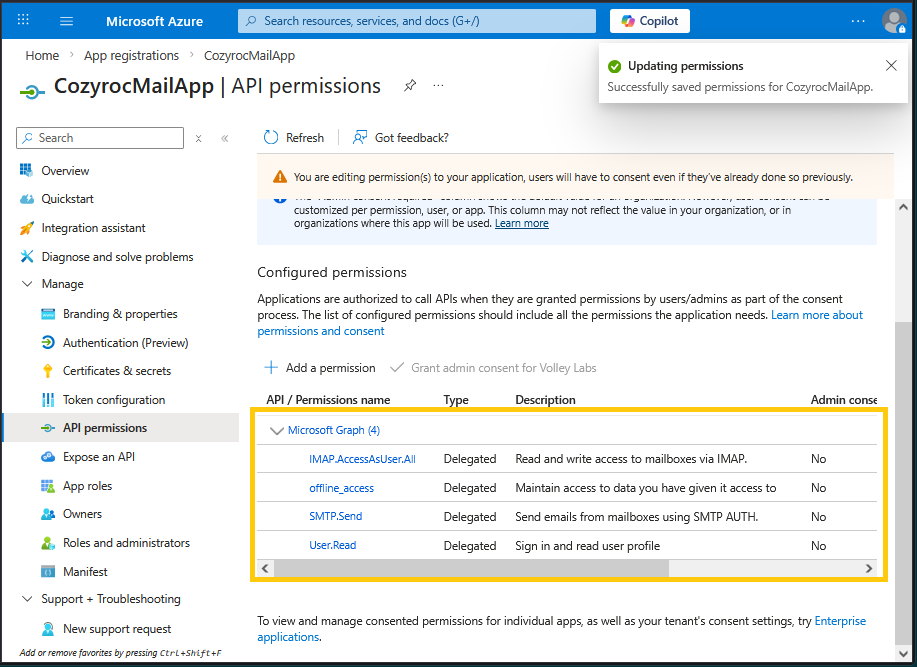Collapse the Support + Troubleshooting section
Image resolution: width=917 pixels, height=667 pixels.
(27, 600)
